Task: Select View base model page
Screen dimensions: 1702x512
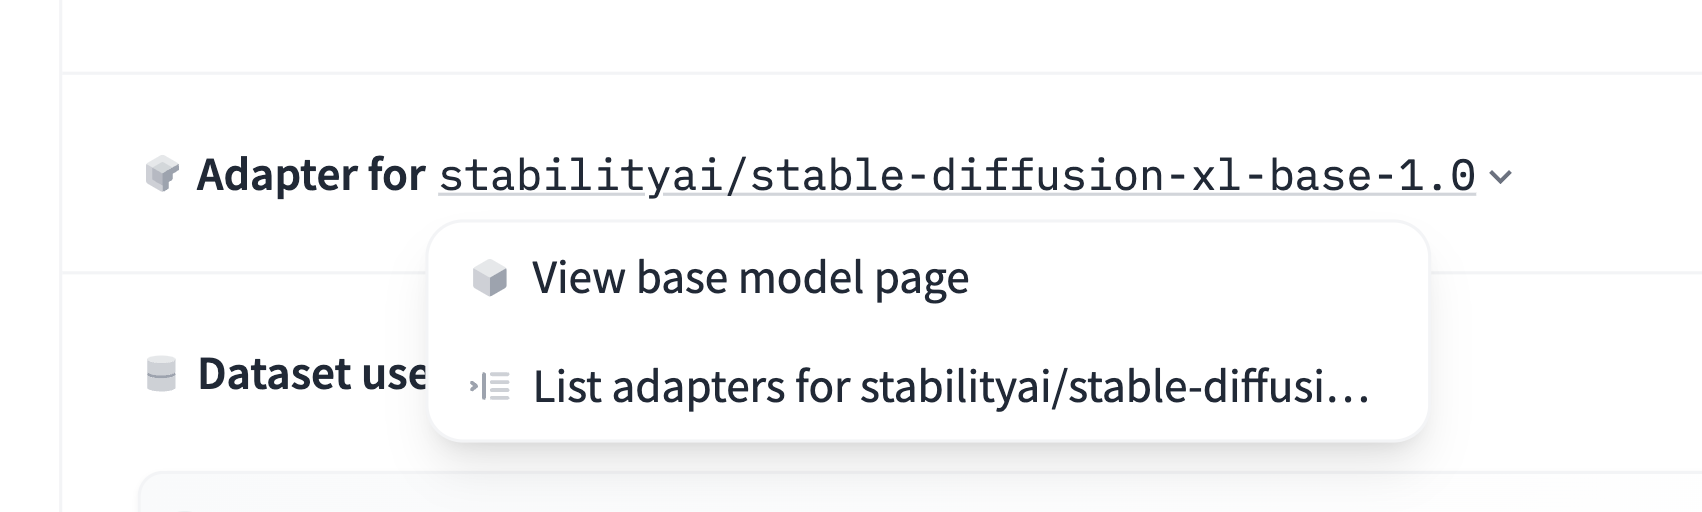Action: (x=750, y=278)
